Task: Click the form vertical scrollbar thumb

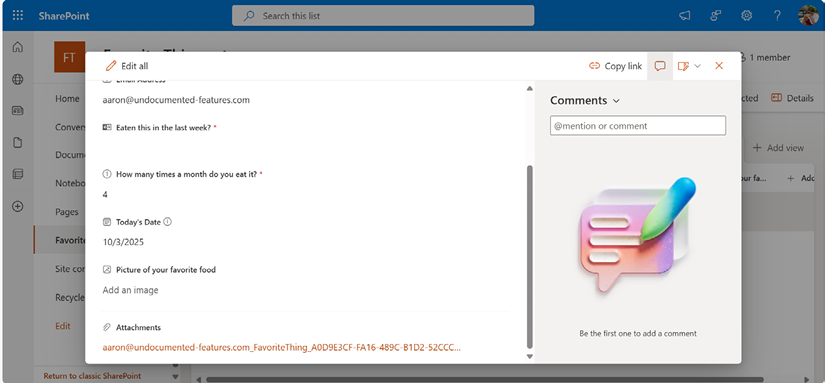Action: pos(529,257)
